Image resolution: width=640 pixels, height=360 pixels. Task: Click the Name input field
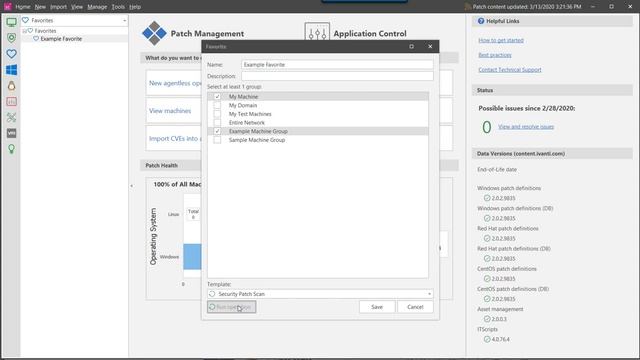point(337,64)
